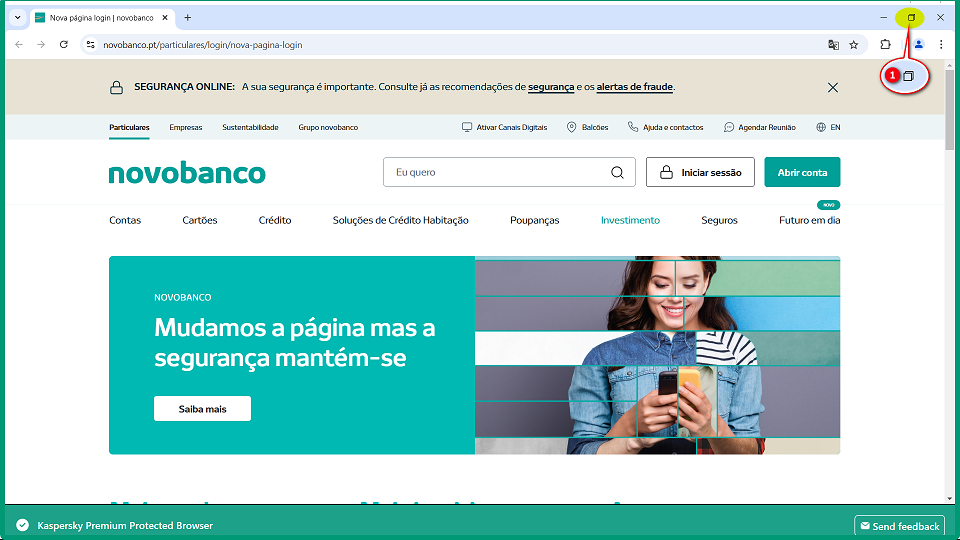Image resolution: width=960 pixels, height=540 pixels.
Task: Open the Extensions puzzle icon
Action: [x=885, y=45]
